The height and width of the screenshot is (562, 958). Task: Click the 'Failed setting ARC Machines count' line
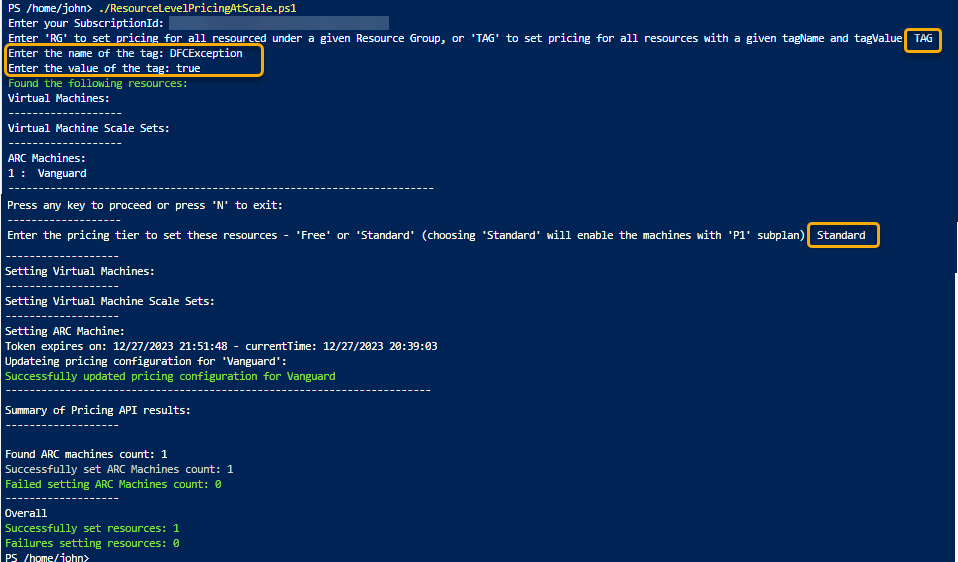click(x=113, y=484)
